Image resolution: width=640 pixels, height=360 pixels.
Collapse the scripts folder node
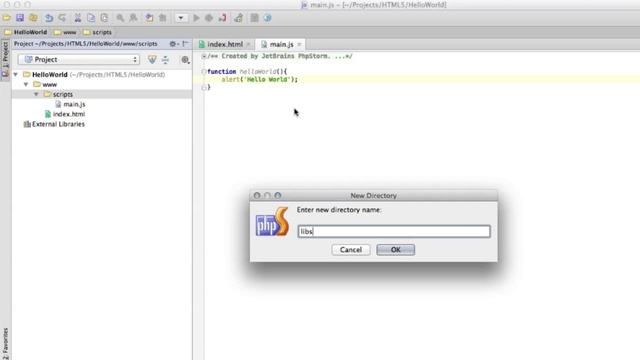(x=36, y=94)
